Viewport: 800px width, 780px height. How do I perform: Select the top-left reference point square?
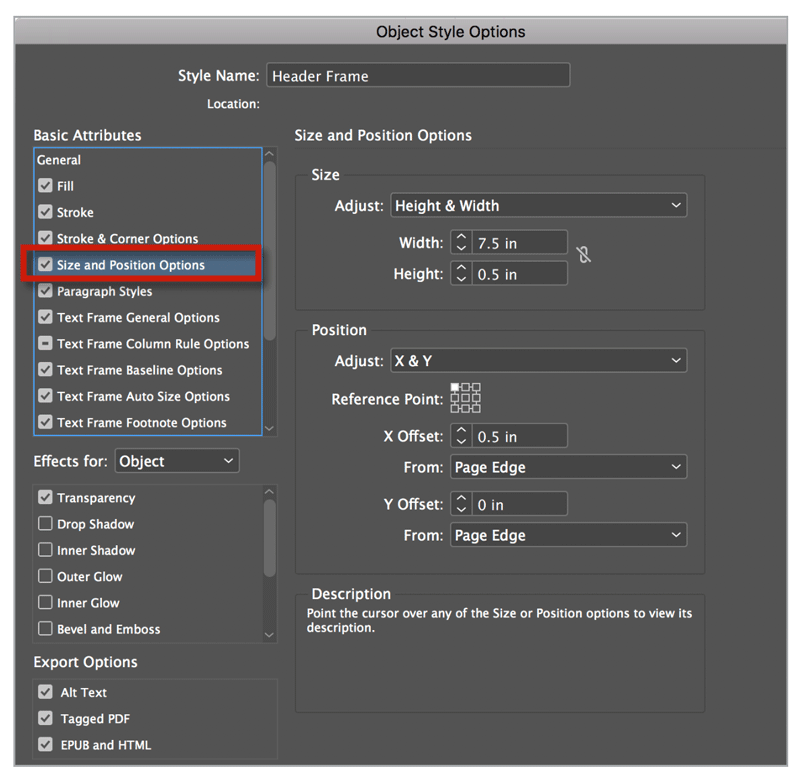[455, 387]
